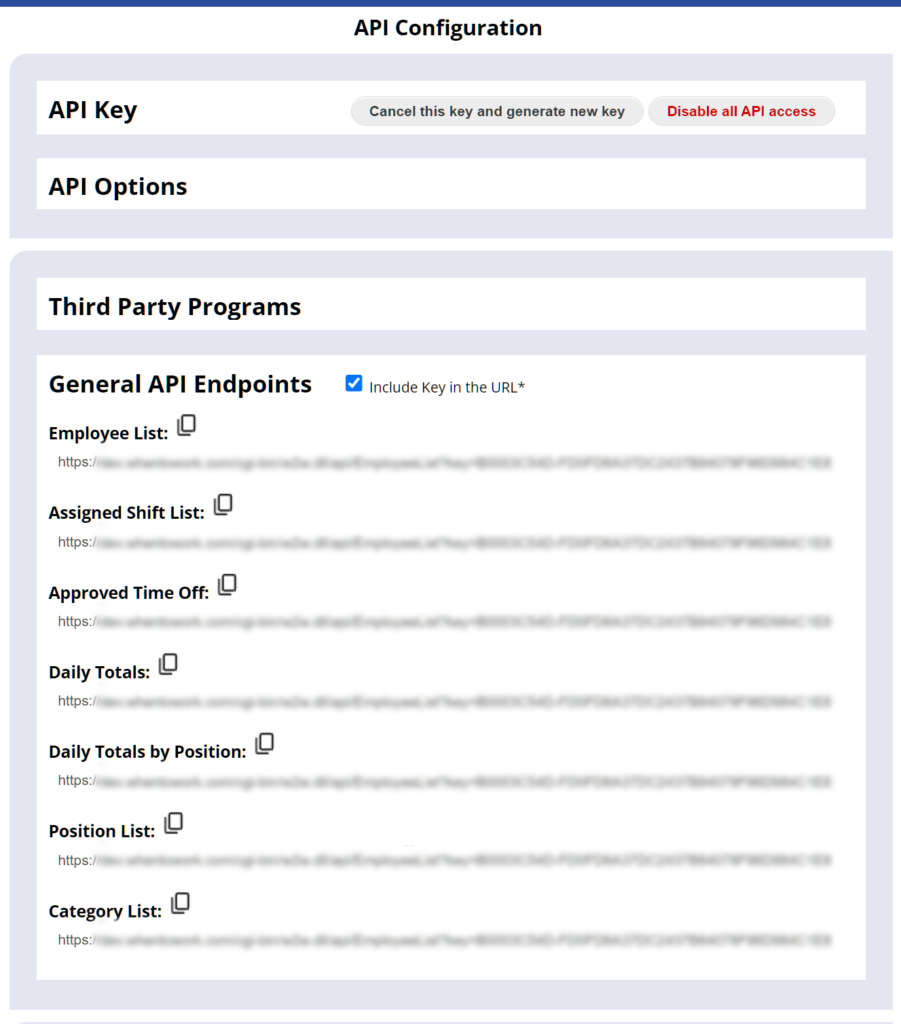
Task: Click the Assigned Shift List URL field
Action: pos(440,541)
